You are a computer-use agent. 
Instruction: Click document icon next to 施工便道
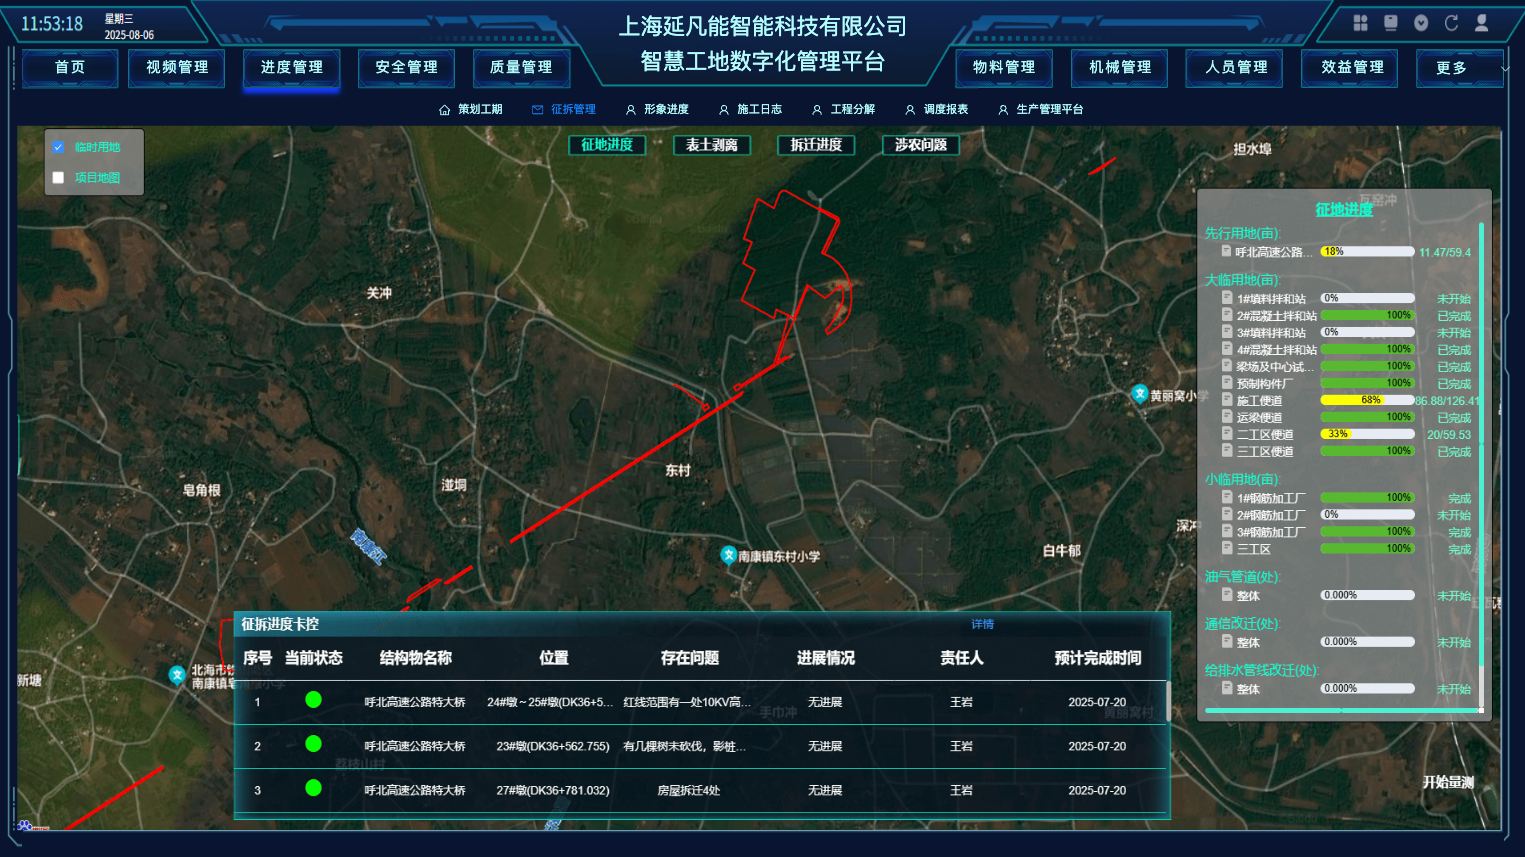coord(1227,400)
